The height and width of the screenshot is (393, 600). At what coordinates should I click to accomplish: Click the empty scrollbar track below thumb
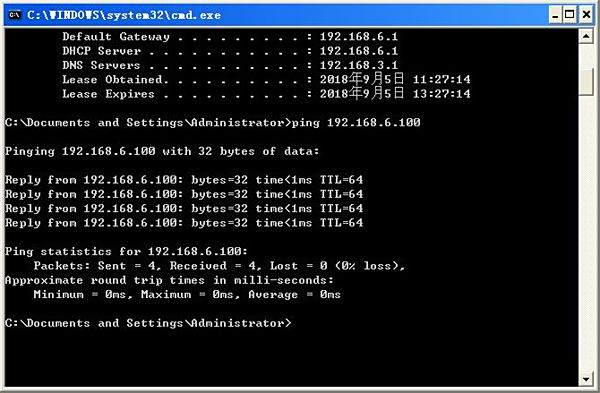coord(586,233)
